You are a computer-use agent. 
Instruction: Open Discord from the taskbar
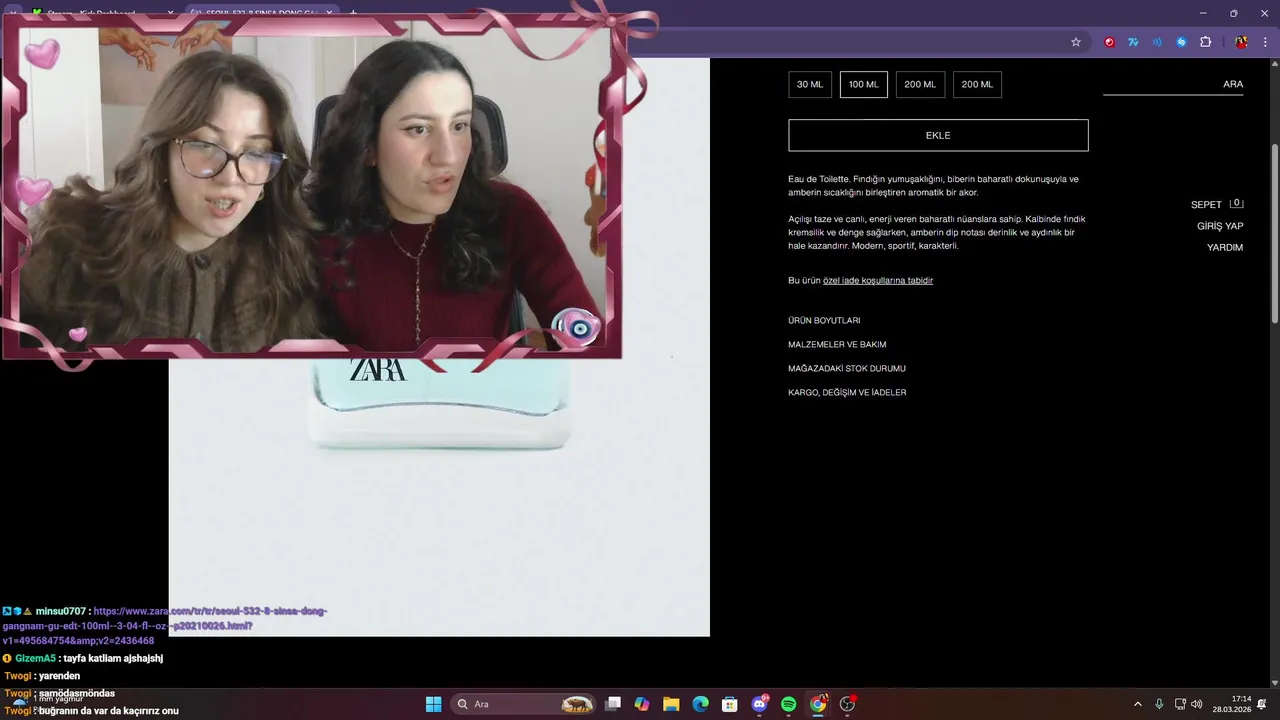pyautogui.click(x=759, y=704)
